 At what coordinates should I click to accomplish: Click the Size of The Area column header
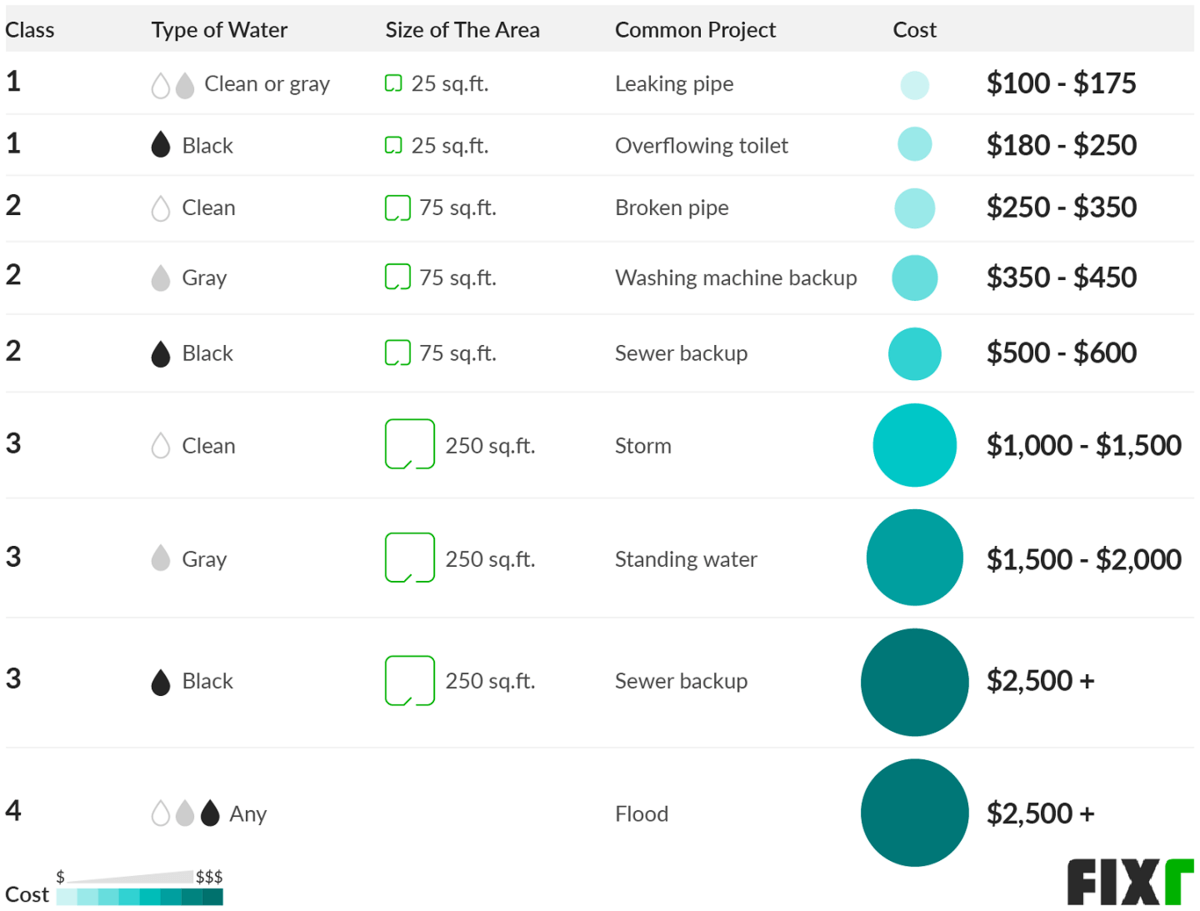[x=462, y=30]
